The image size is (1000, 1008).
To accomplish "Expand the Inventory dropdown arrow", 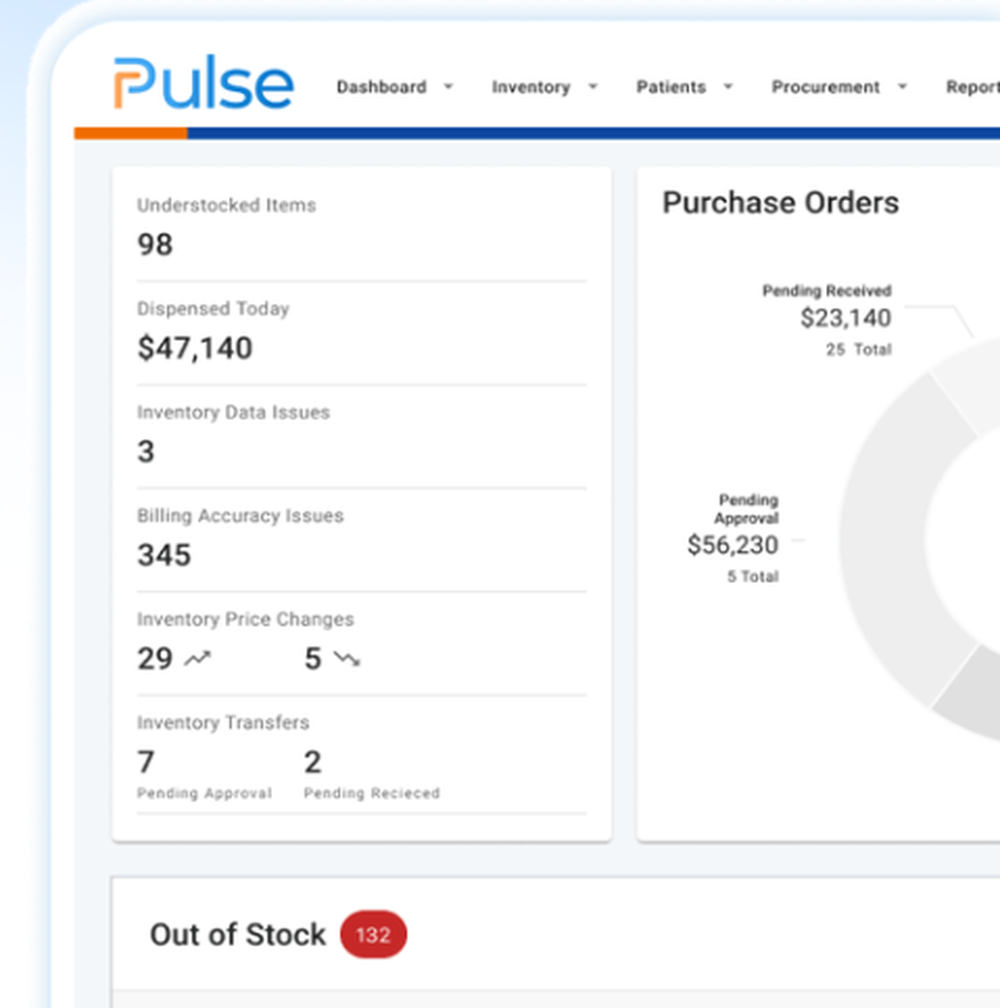I will 593,86.
